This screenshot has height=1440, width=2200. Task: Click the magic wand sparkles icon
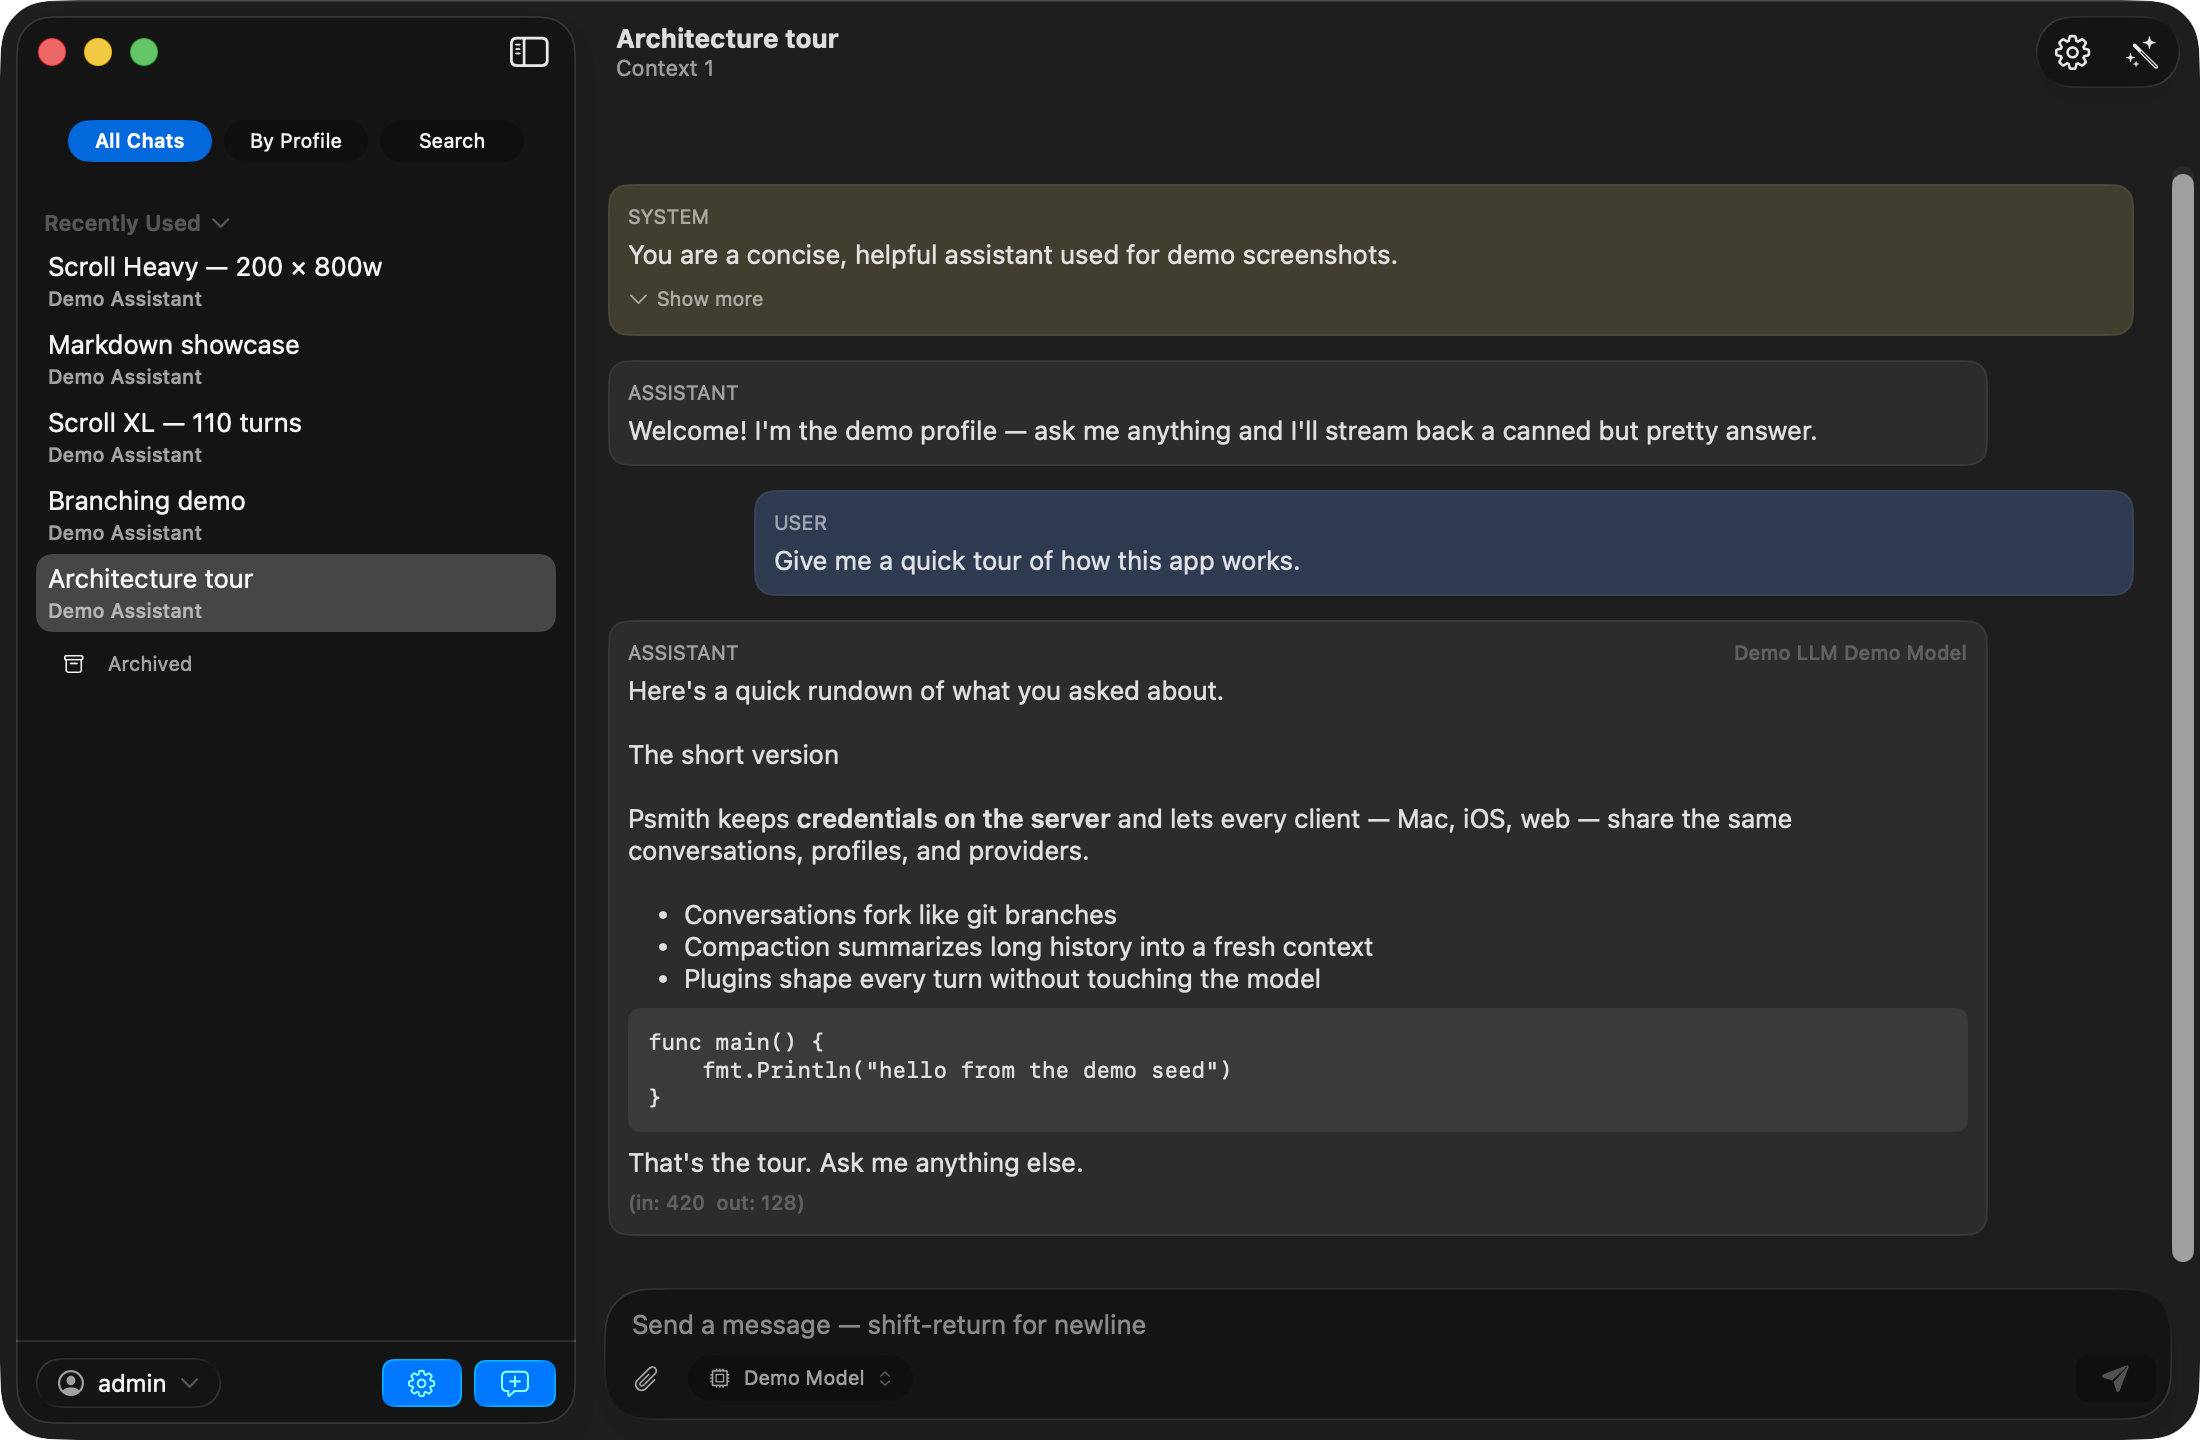[2142, 52]
